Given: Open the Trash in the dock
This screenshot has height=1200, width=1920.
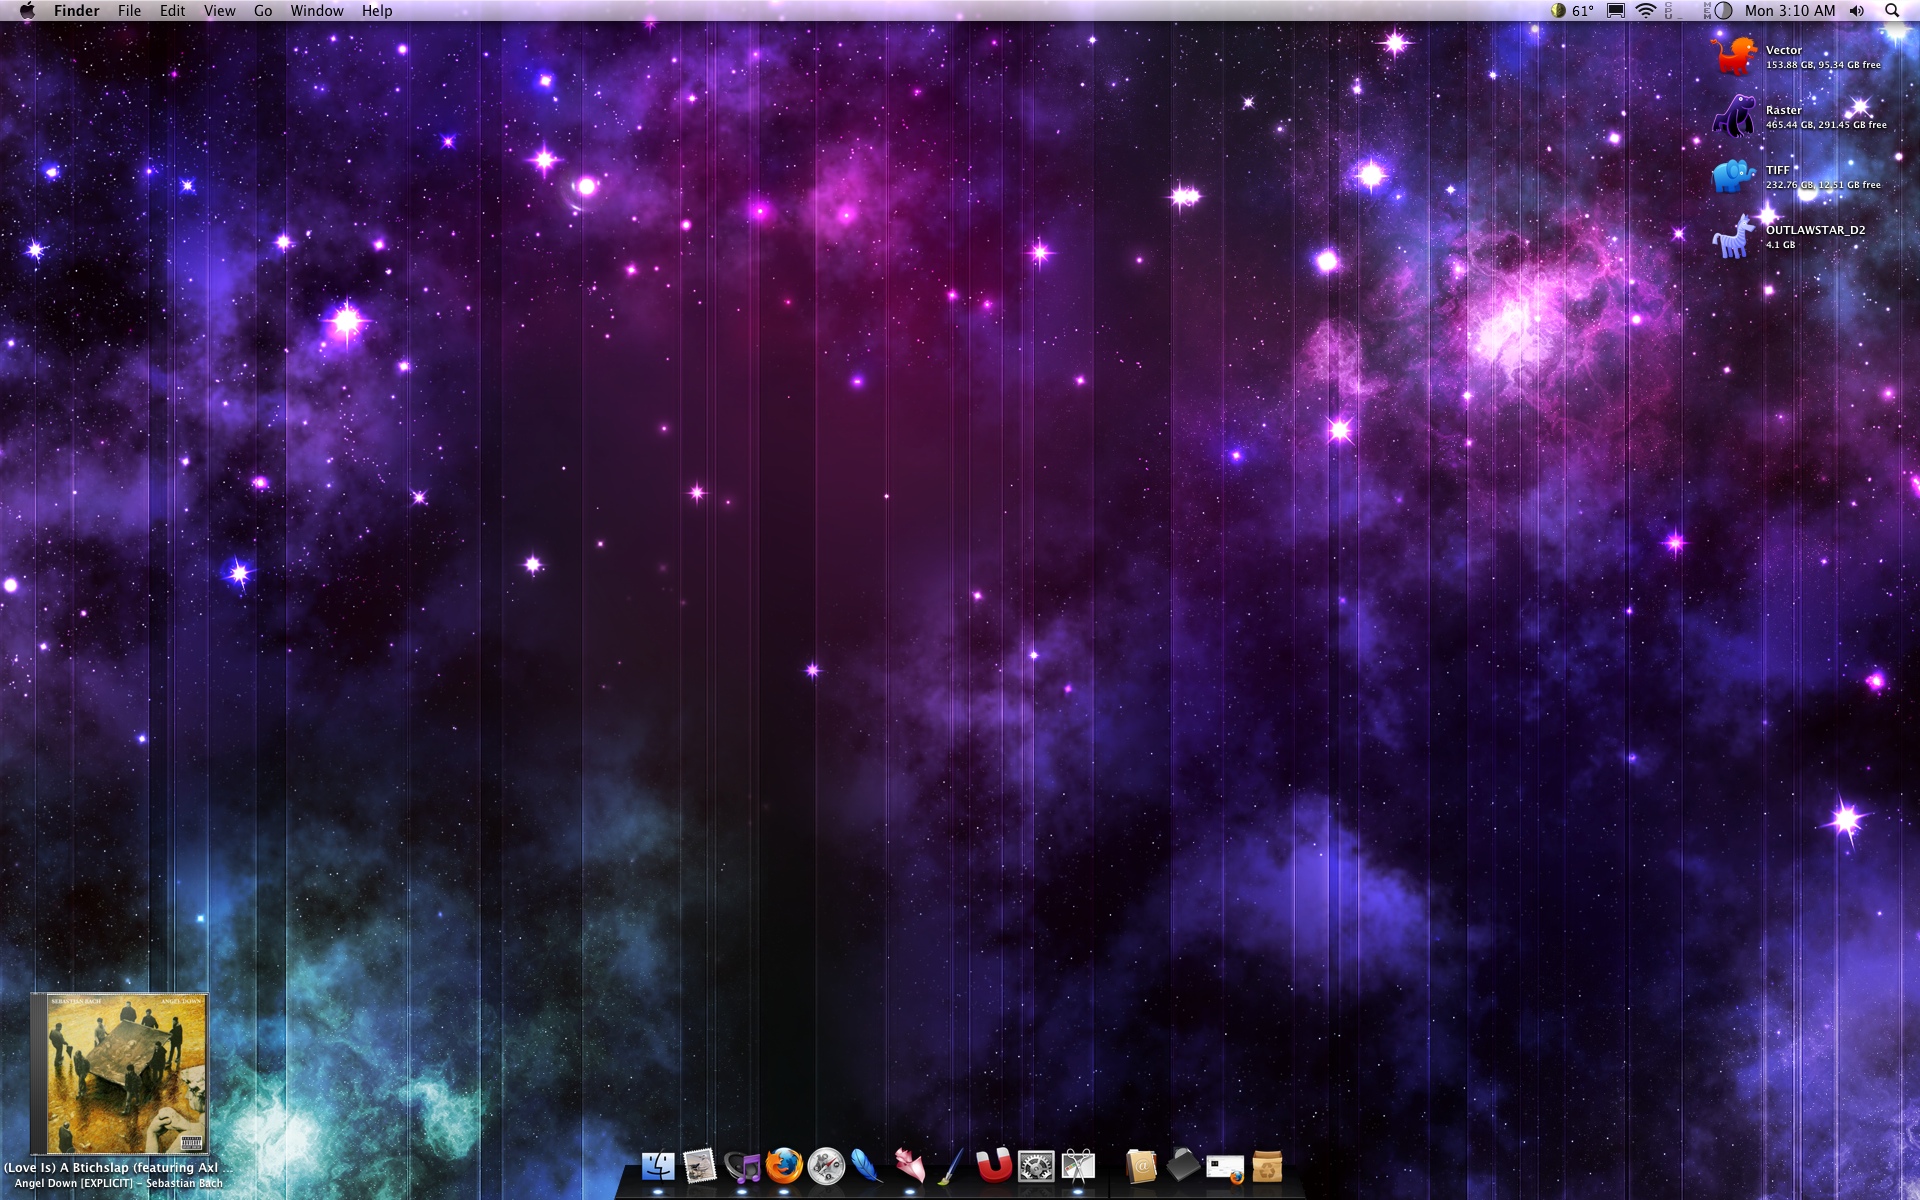Looking at the screenshot, I should [x=1267, y=1166].
